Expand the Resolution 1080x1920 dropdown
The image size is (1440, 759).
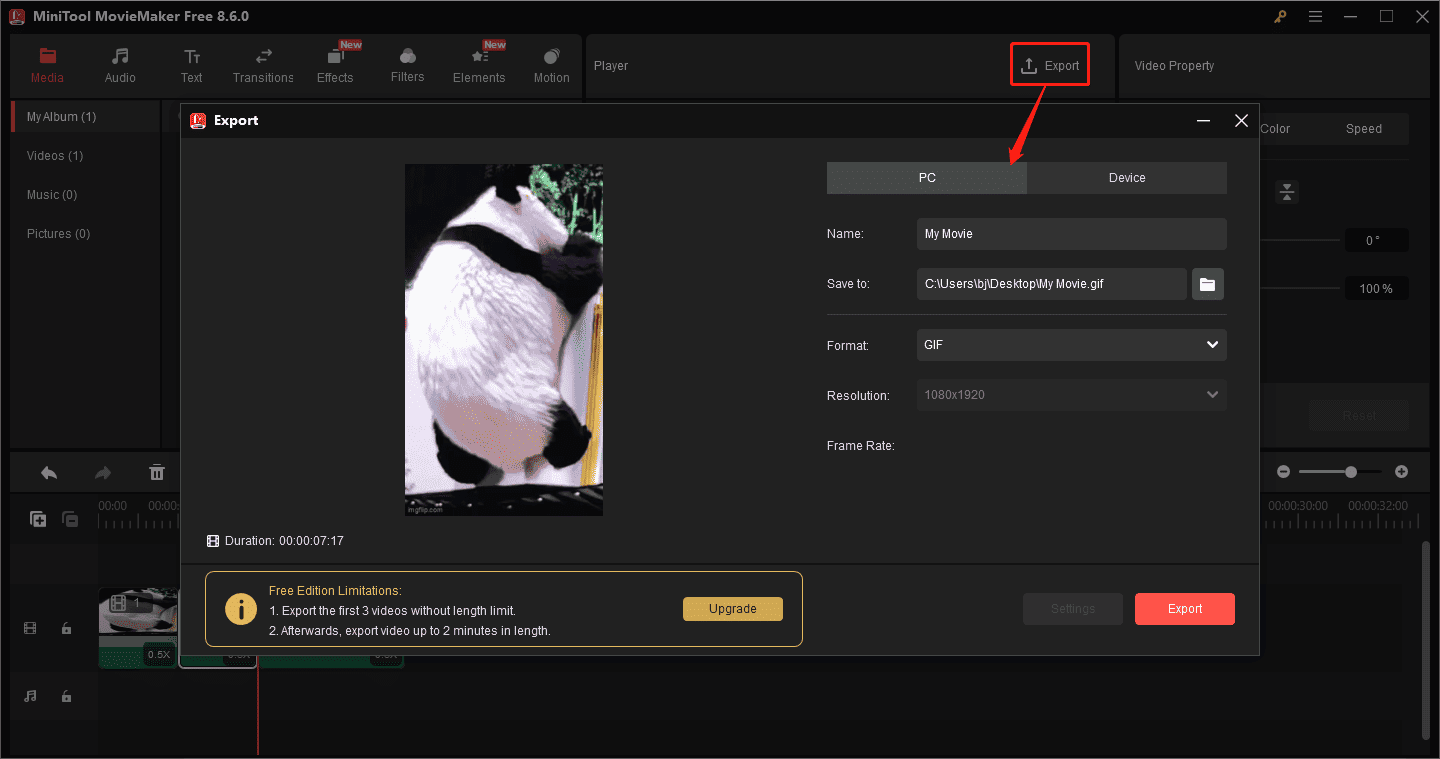point(1071,395)
